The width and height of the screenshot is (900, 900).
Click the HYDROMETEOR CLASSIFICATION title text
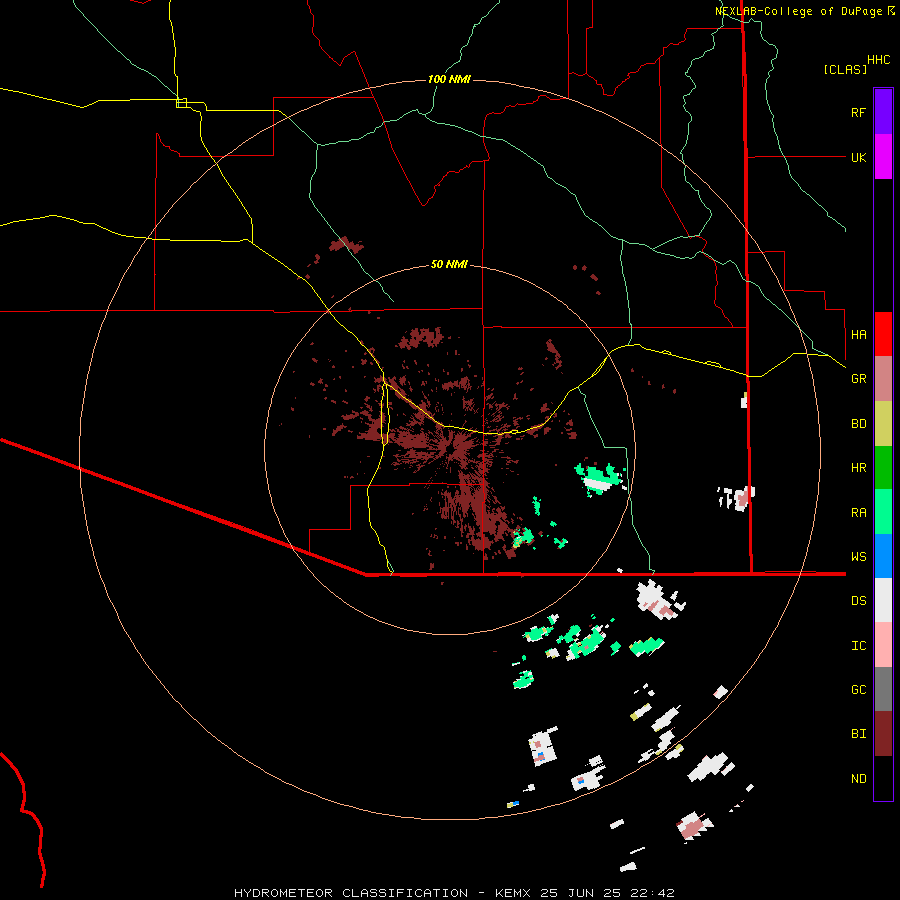(x=351, y=893)
